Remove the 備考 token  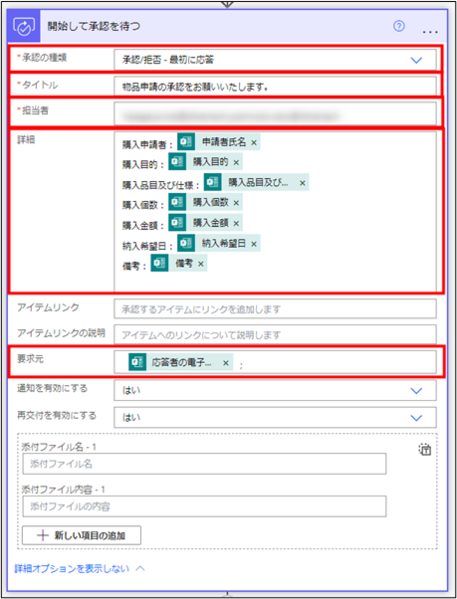201,264
